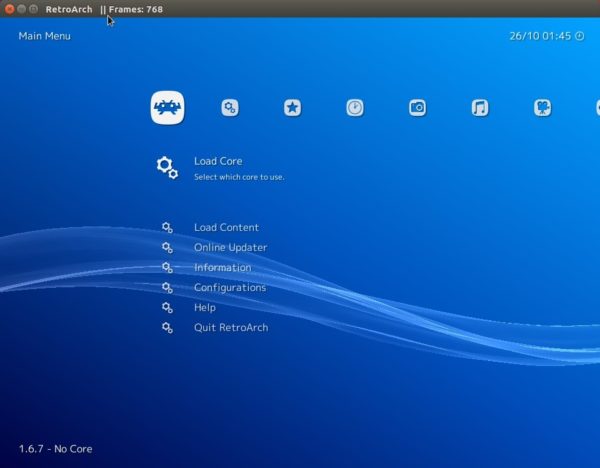Open the Information menu entry
The width and height of the screenshot is (600, 468).
click(223, 267)
